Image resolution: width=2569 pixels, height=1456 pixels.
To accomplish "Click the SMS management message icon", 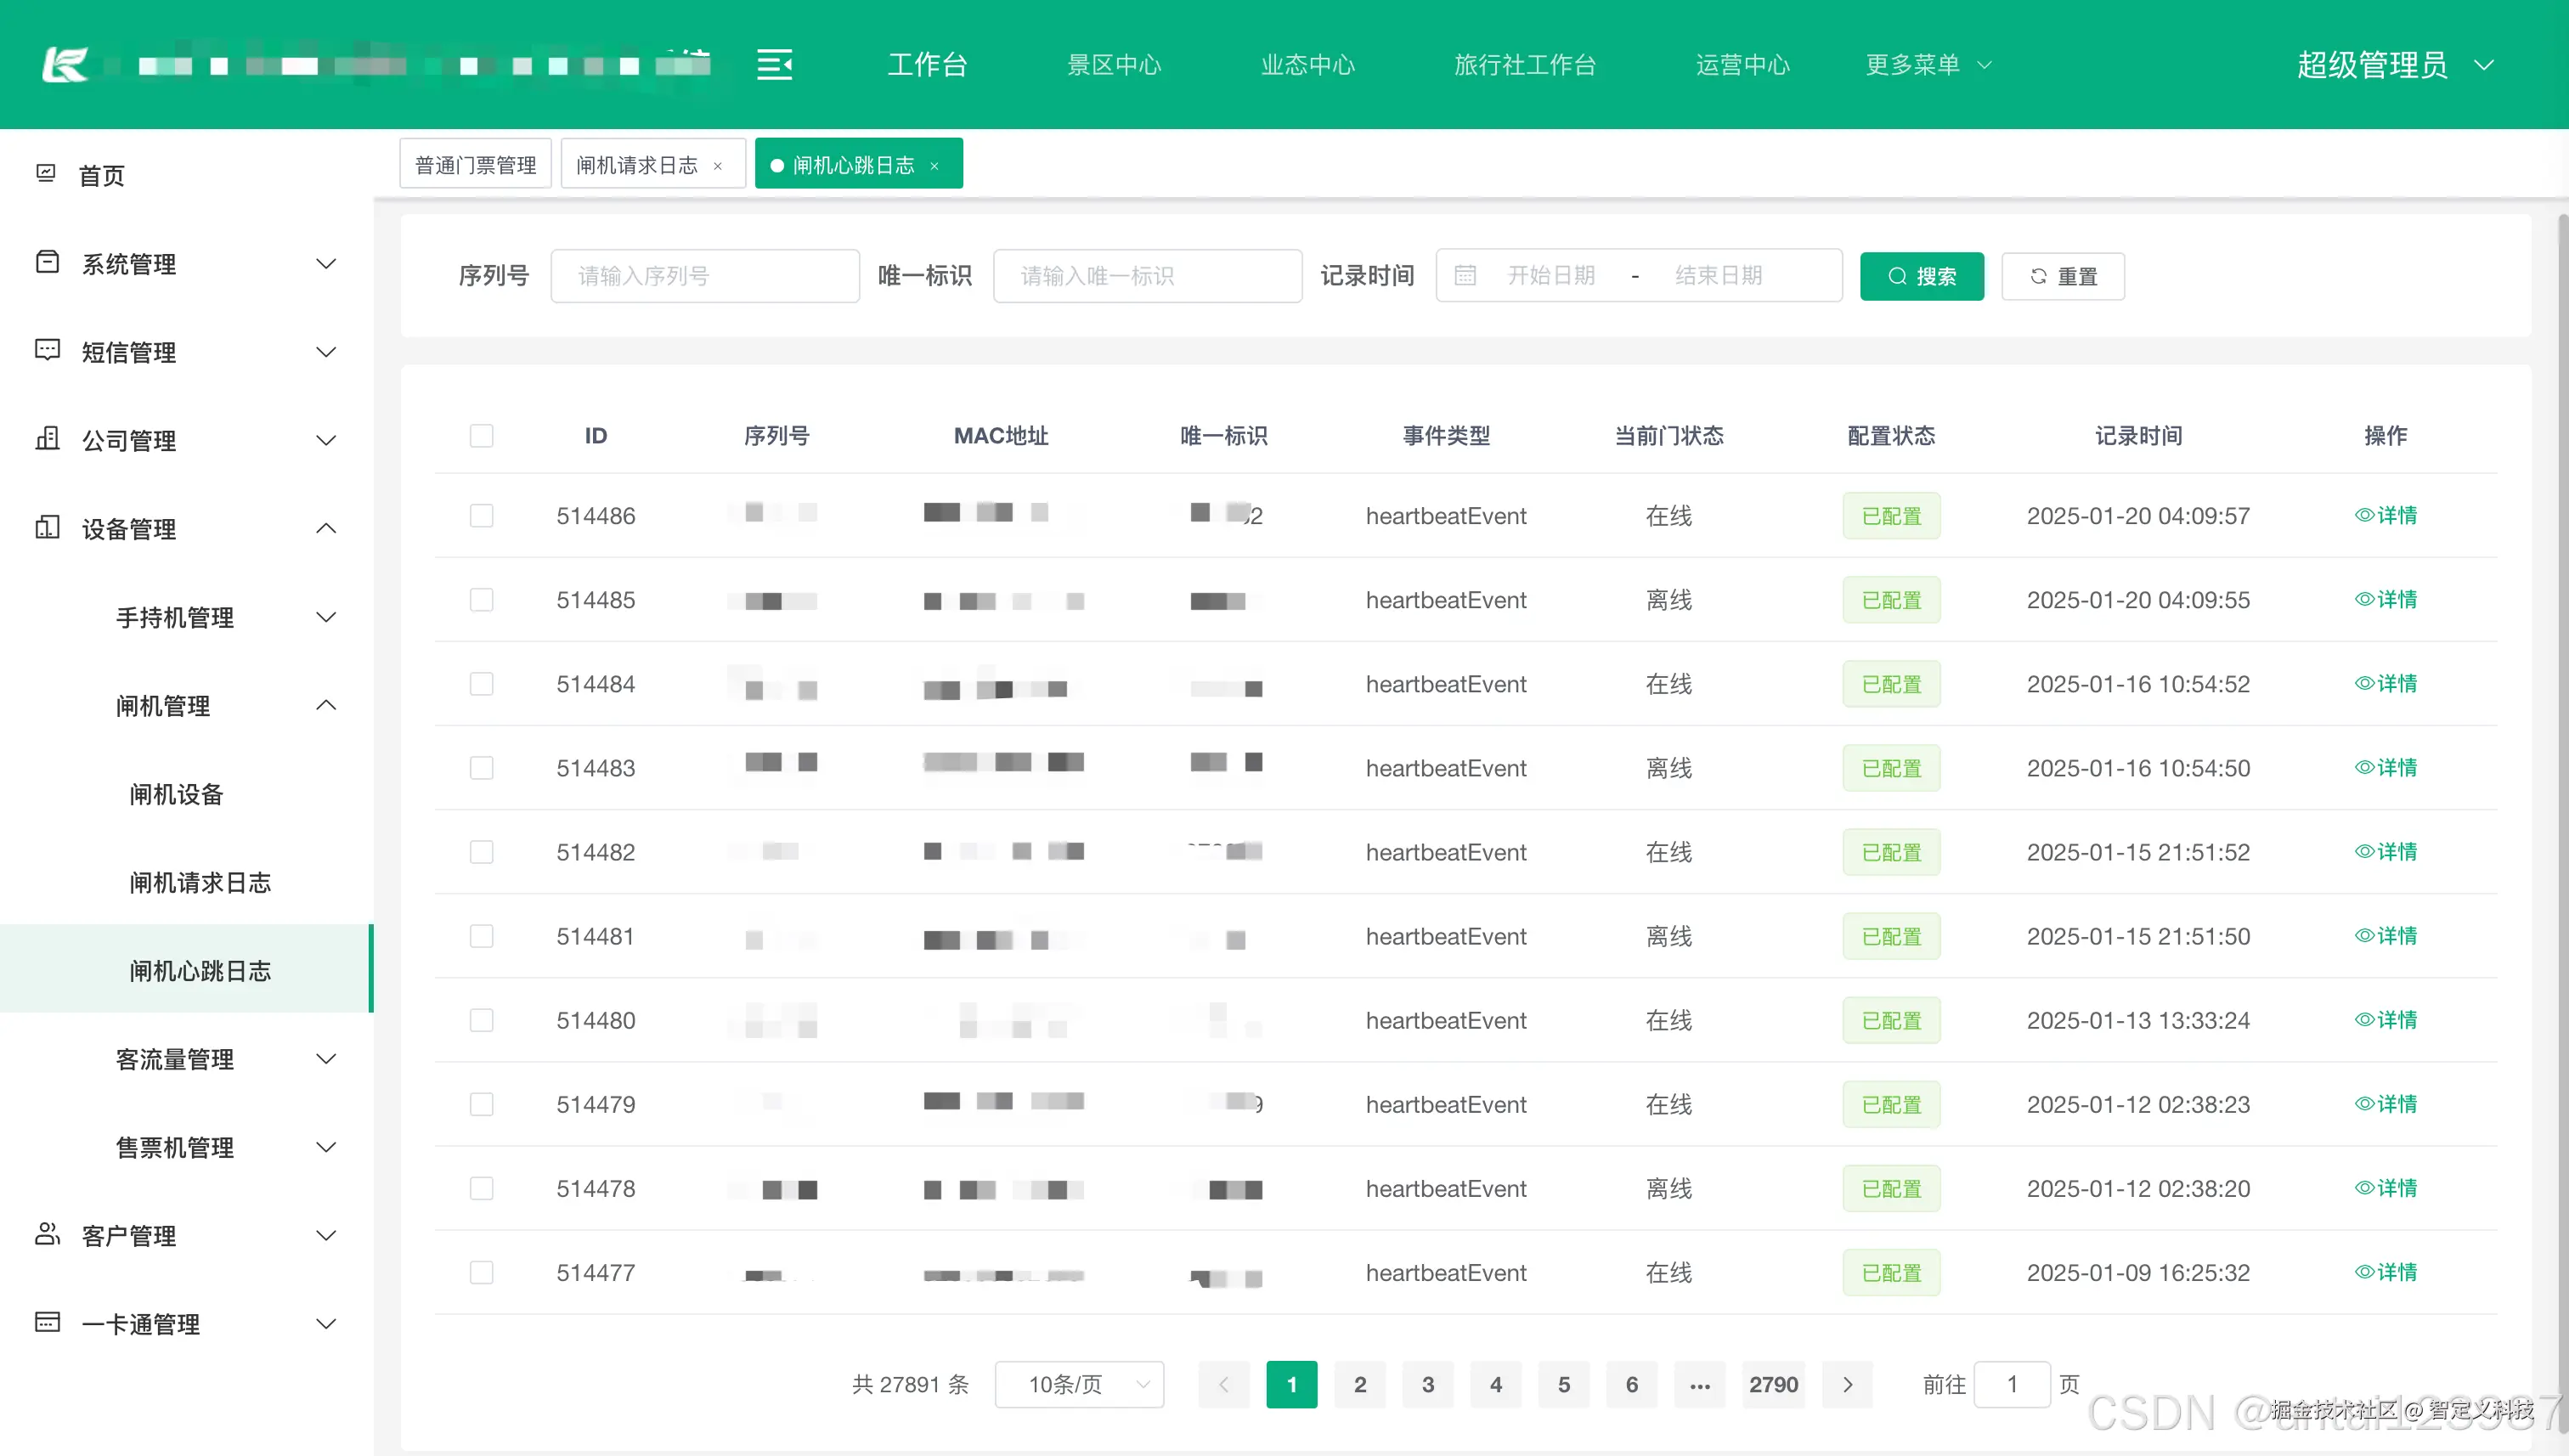I will point(47,350).
